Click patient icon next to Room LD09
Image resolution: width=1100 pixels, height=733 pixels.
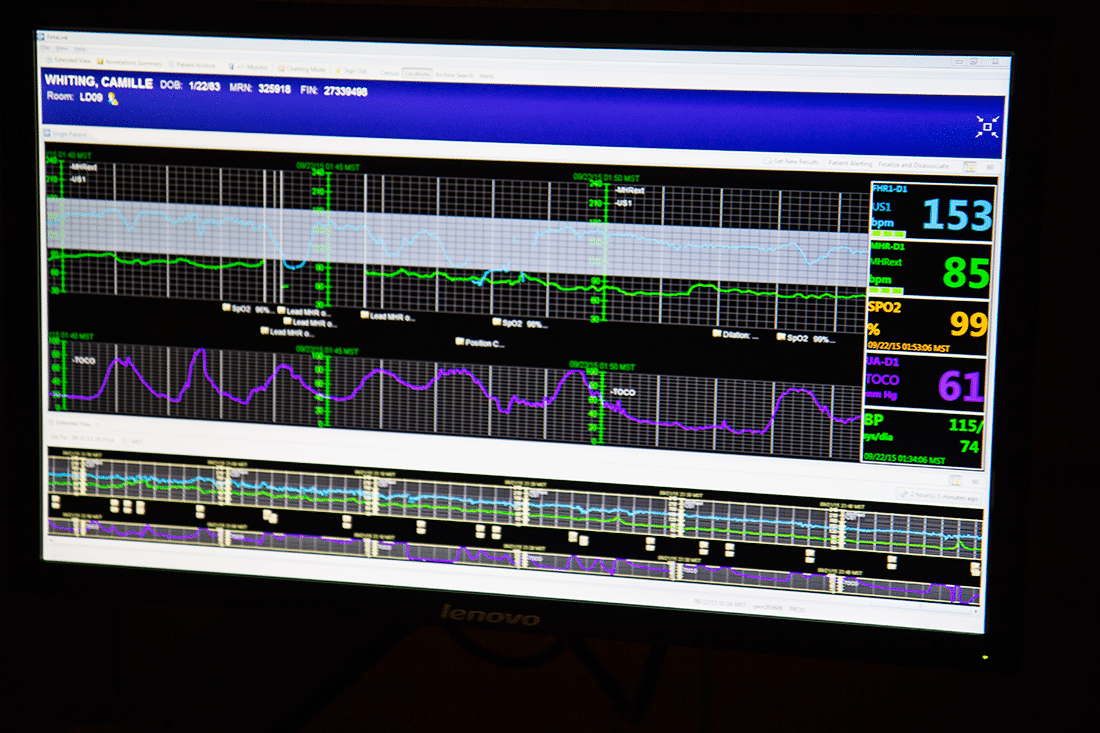(113, 99)
